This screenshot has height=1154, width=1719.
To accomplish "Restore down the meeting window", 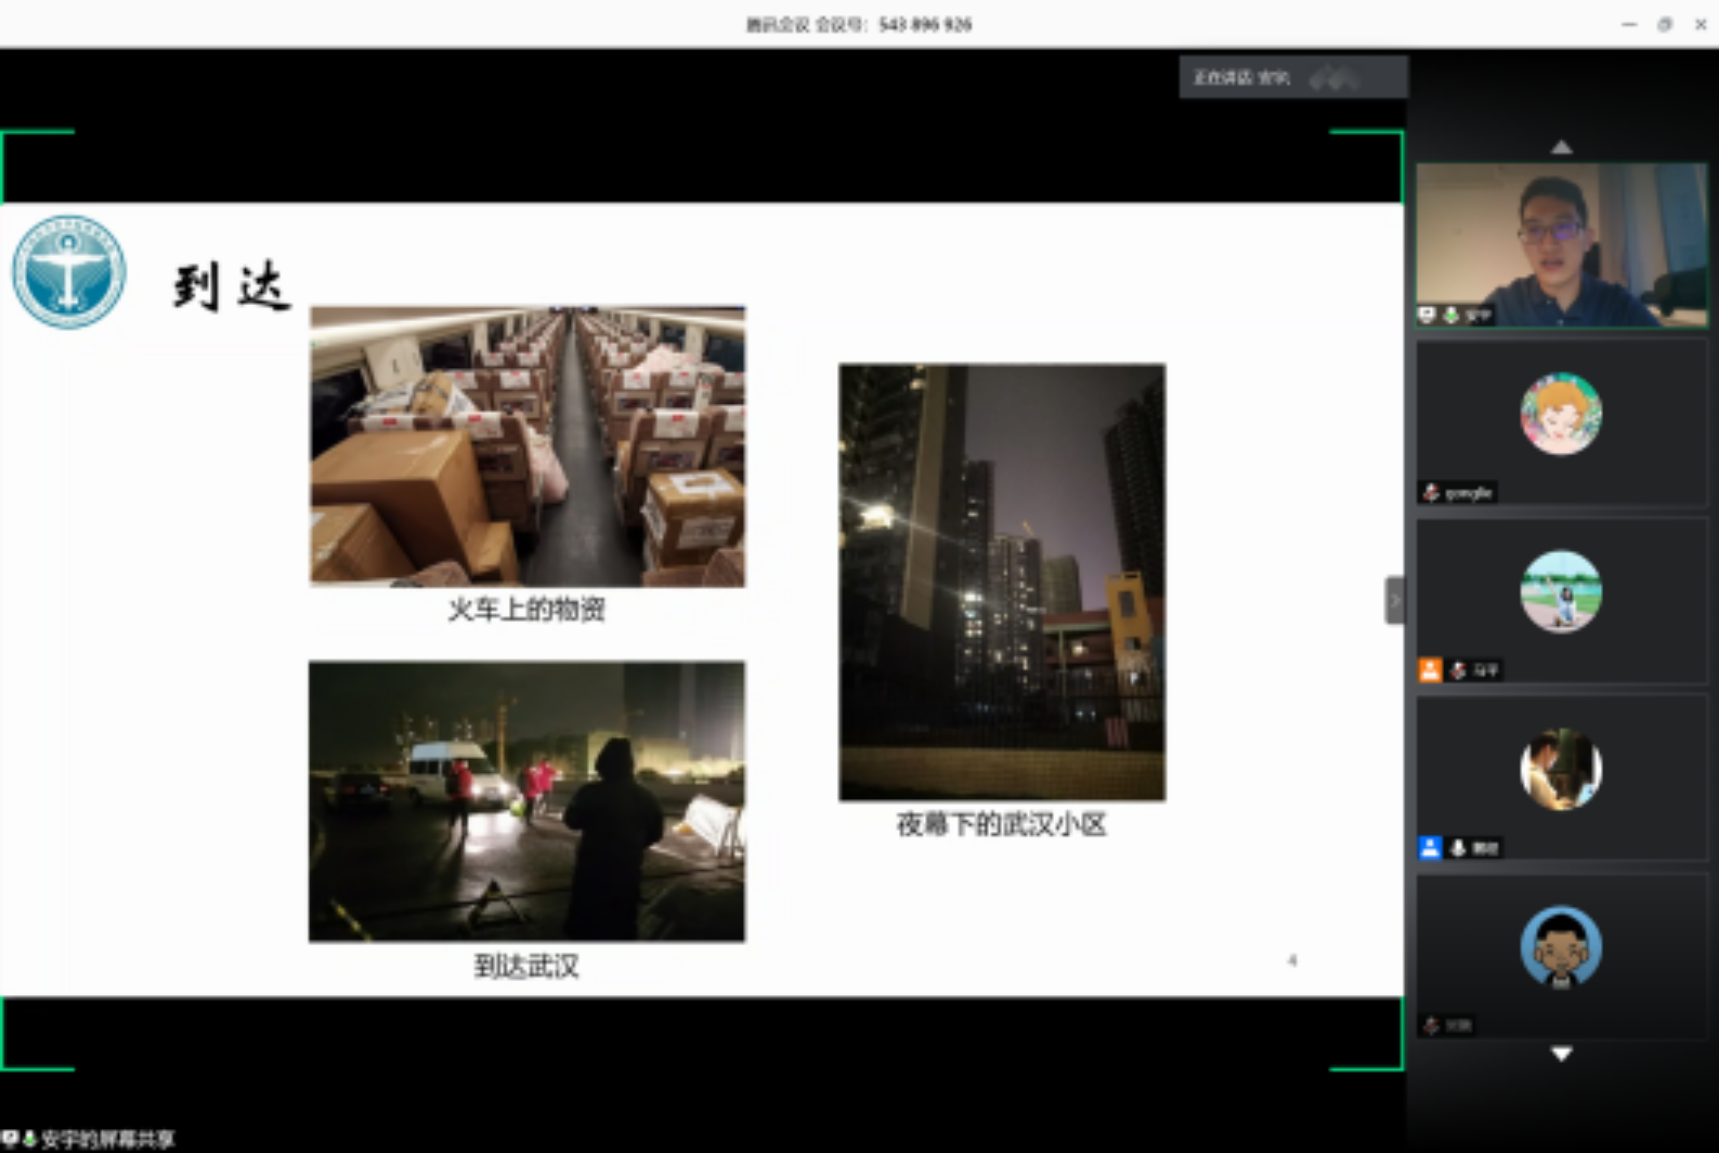I will [1664, 24].
